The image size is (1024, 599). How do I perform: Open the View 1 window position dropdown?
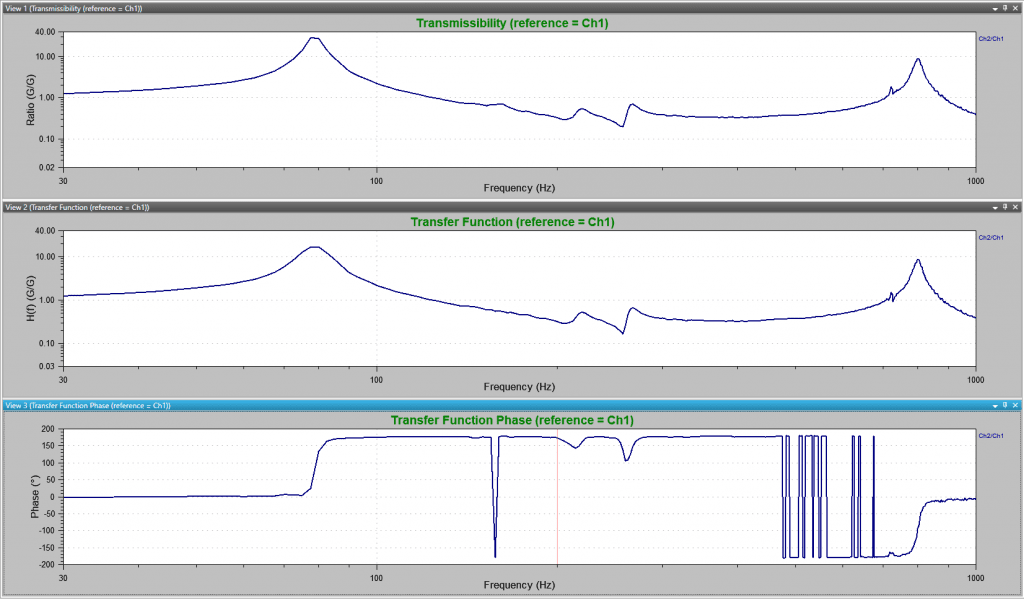[x=995, y=6]
